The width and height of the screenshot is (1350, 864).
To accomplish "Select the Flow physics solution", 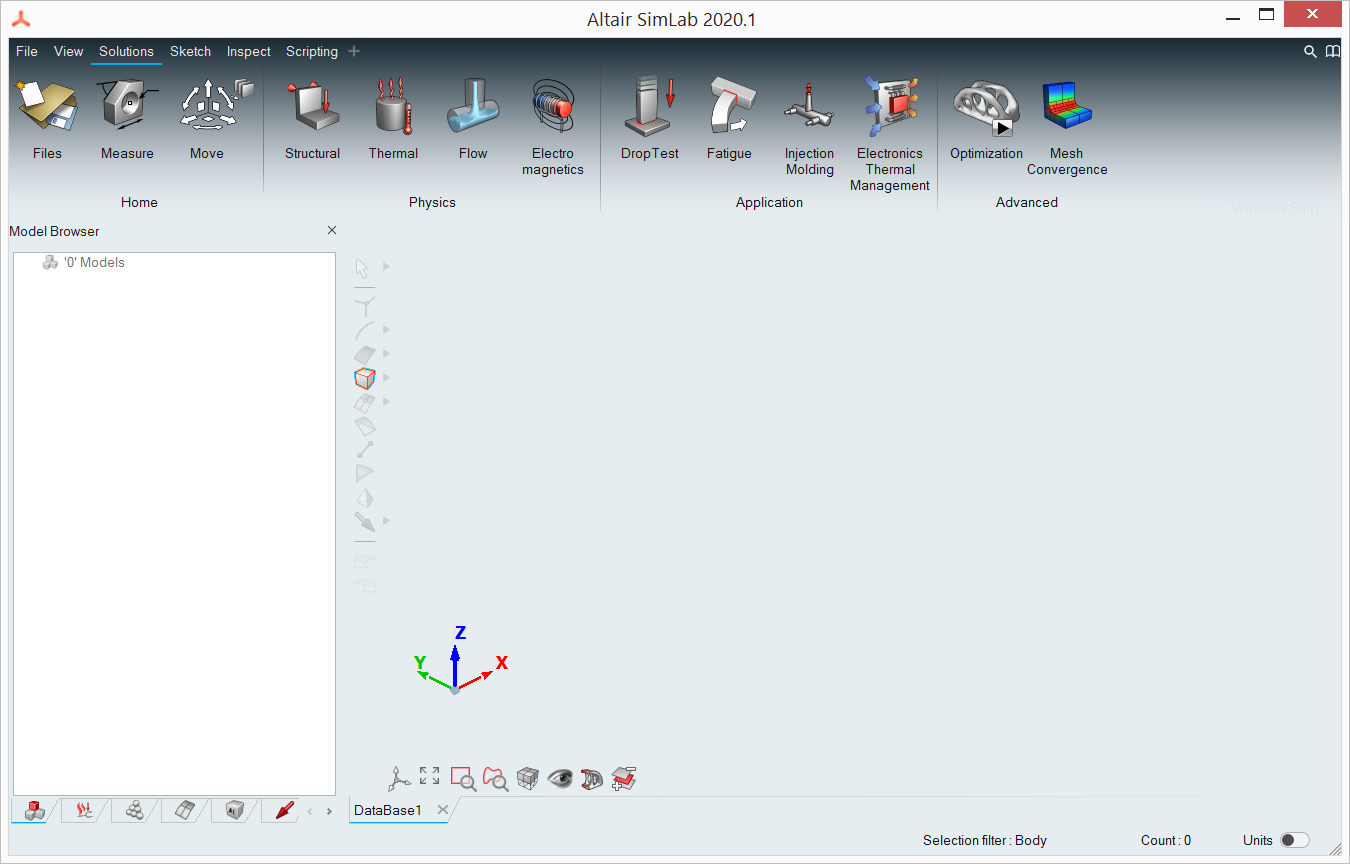I will [473, 120].
